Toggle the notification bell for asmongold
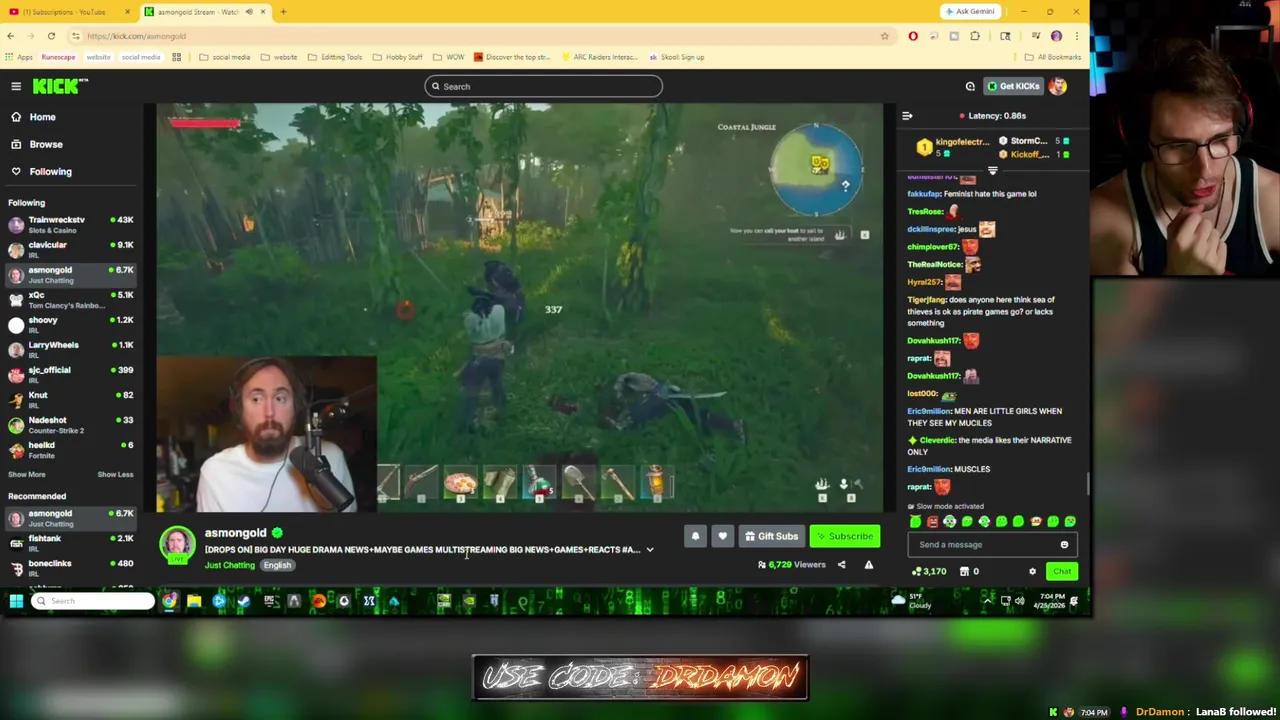The image size is (1280, 720). pyautogui.click(x=695, y=536)
